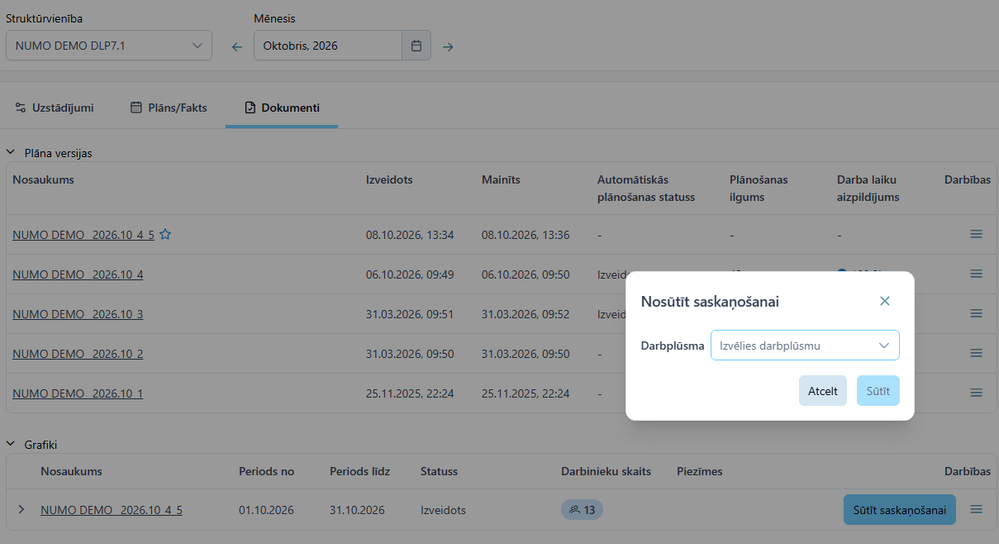Switch to the Uzstādījumi tab
The width and height of the screenshot is (999, 544).
click(x=55, y=108)
